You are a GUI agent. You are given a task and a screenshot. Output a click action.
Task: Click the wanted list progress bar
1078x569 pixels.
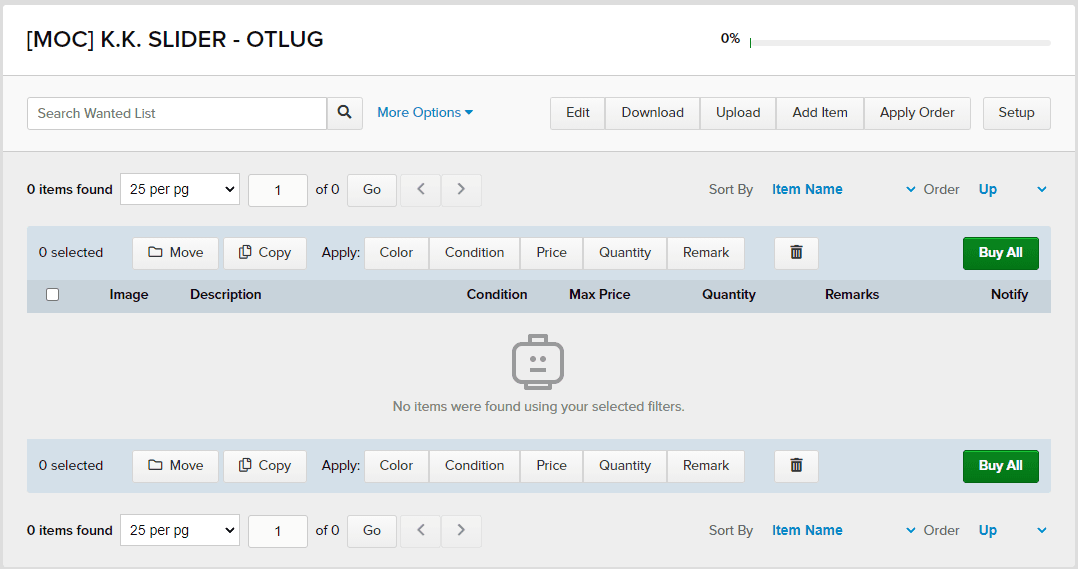coord(900,43)
